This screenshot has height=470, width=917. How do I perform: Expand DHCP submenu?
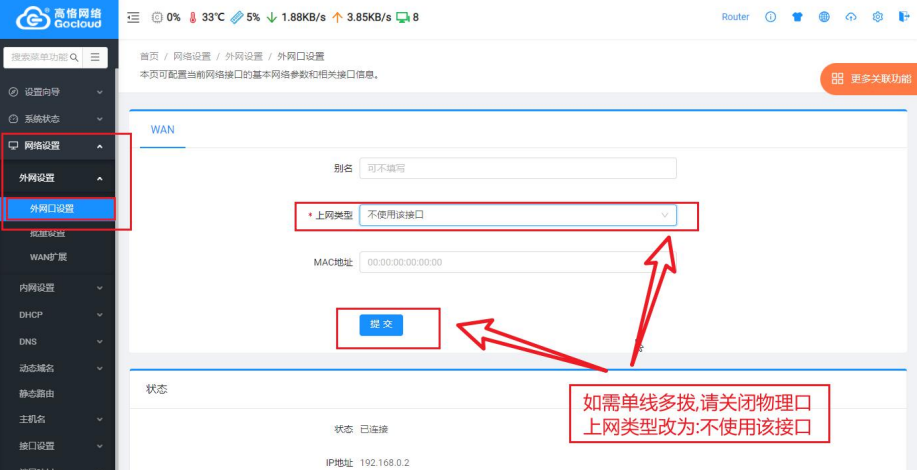pyautogui.click(x=57, y=315)
